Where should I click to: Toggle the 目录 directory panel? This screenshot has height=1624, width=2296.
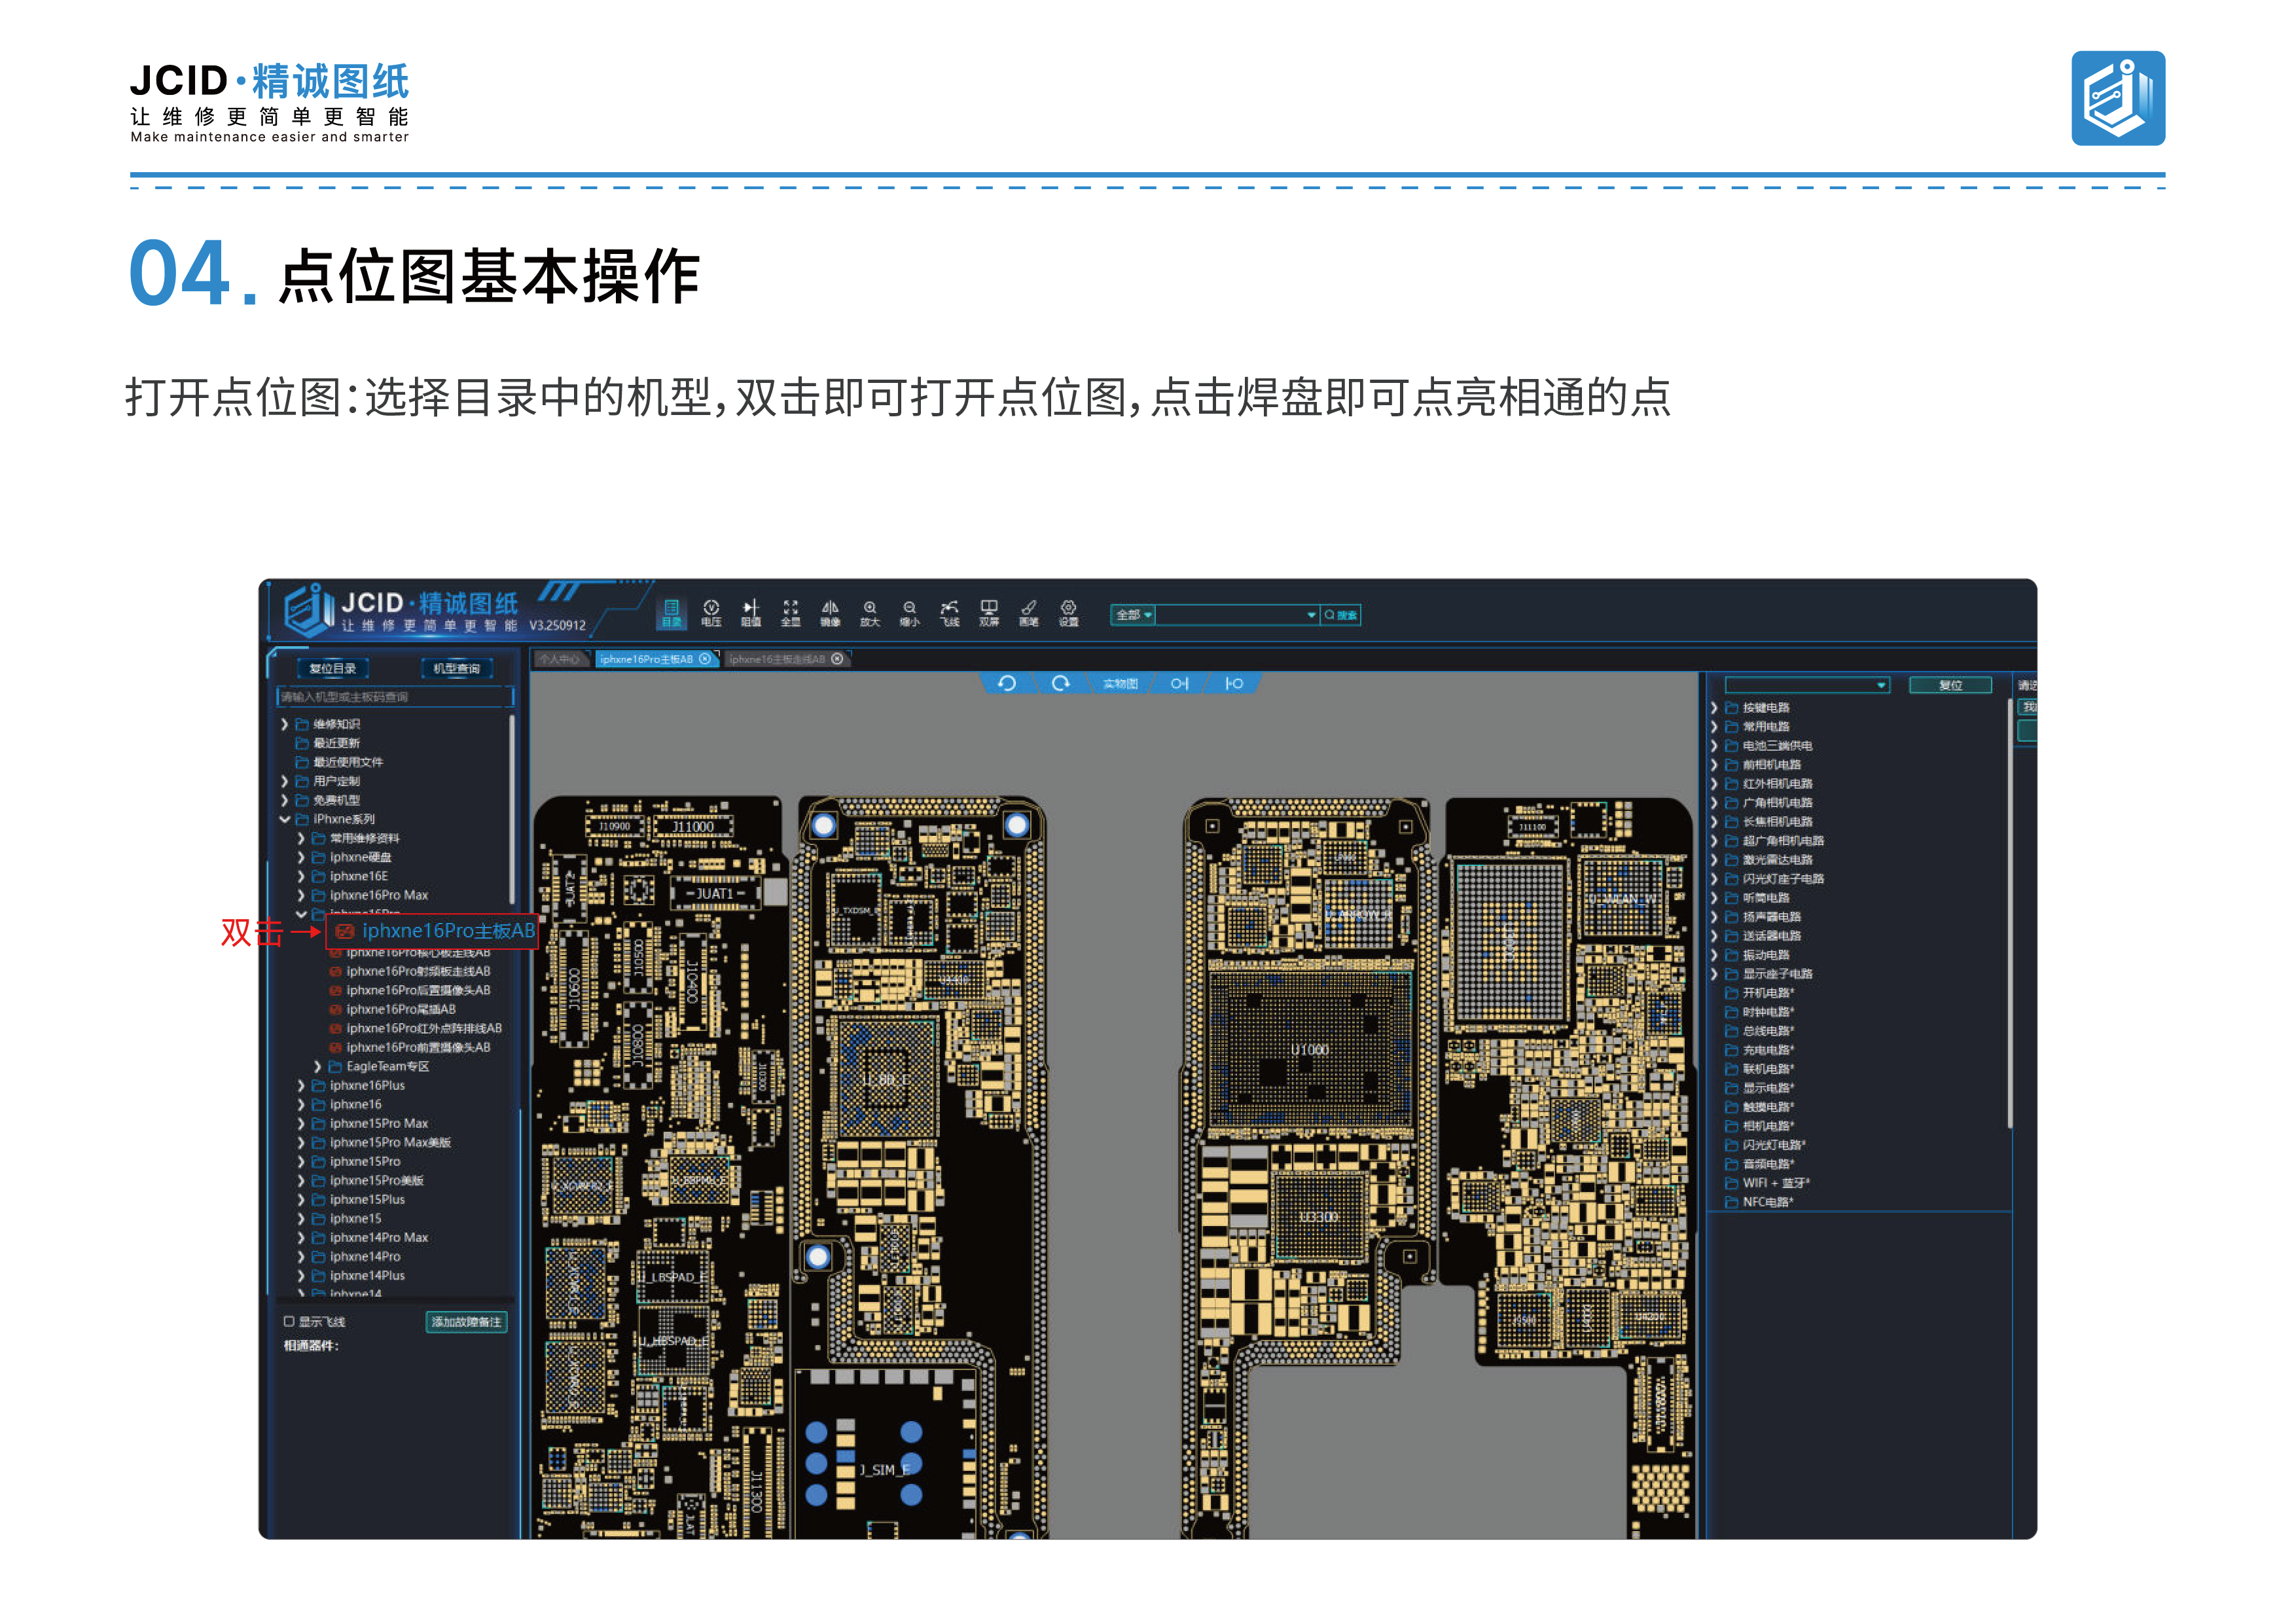click(671, 613)
